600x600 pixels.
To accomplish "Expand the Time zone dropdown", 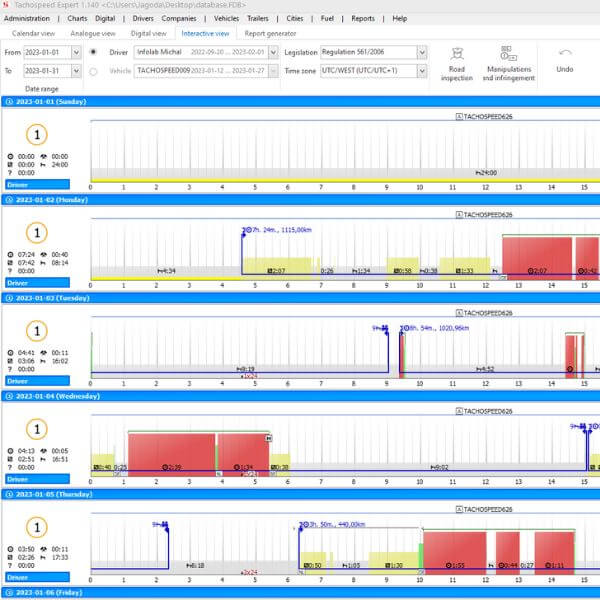I will (421, 71).
